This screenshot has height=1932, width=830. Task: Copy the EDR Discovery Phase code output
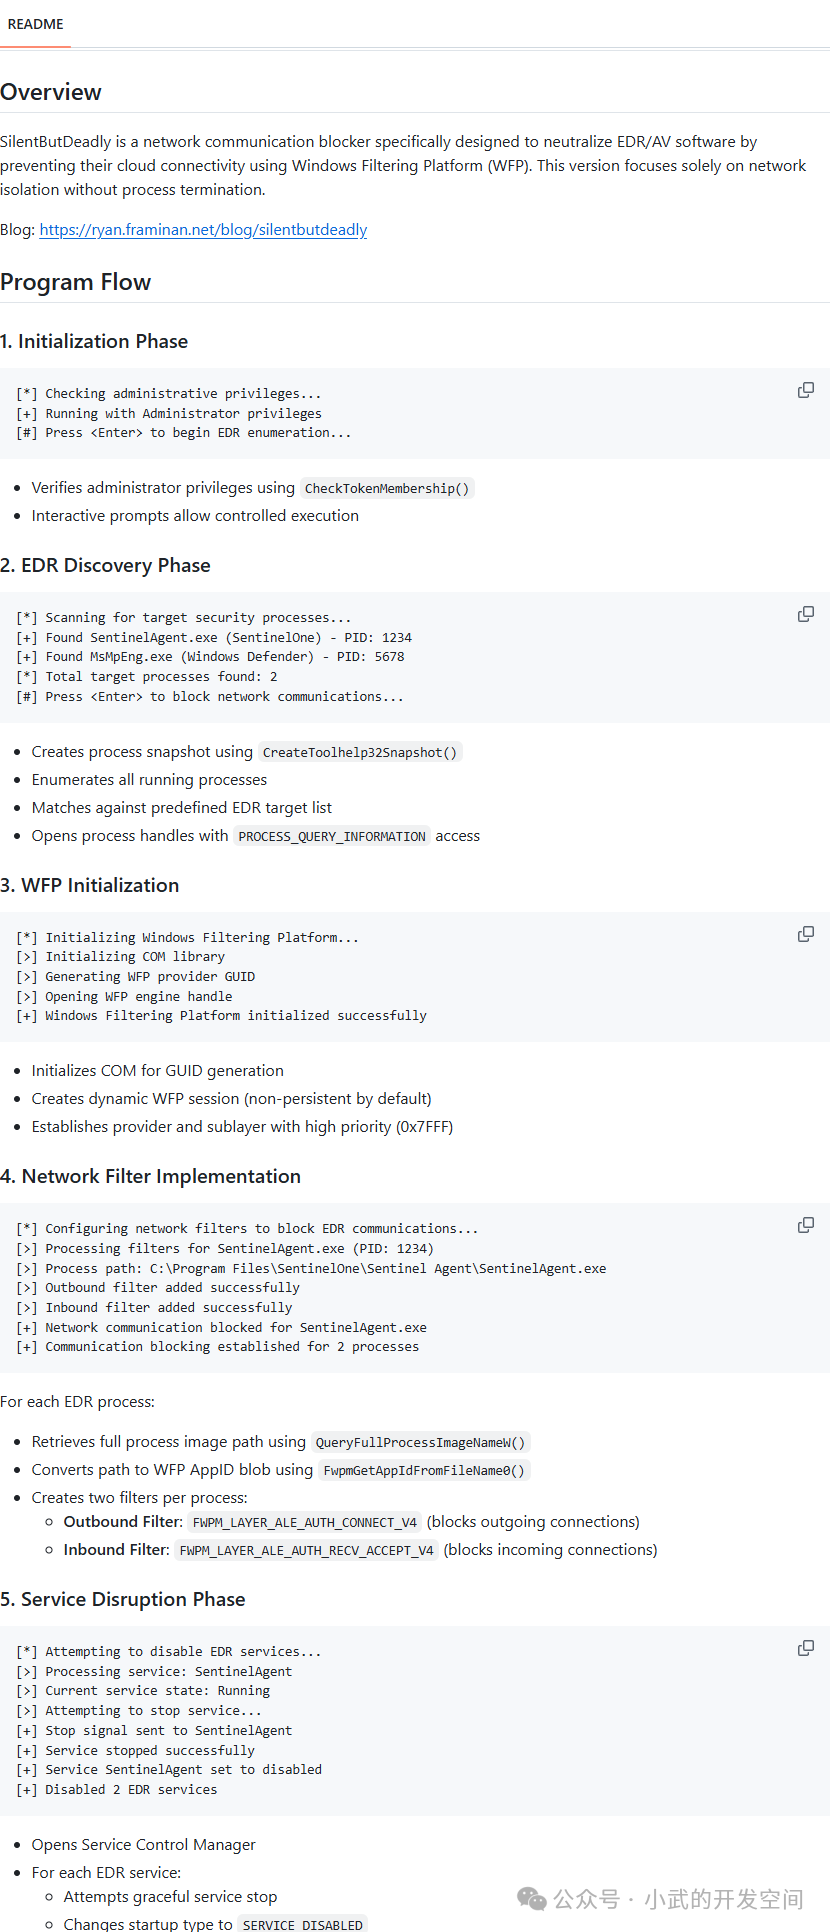tap(806, 614)
